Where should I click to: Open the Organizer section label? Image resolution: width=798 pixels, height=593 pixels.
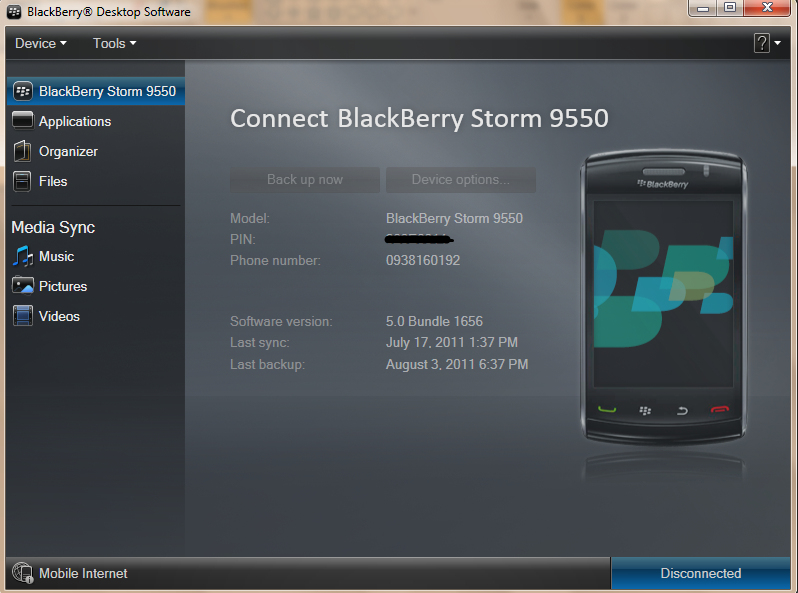click(x=68, y=151)
